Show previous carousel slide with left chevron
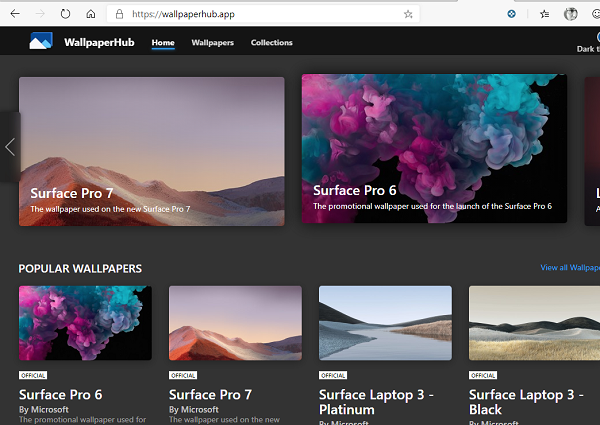This screenshot has width=600, height=425. (x=10, y=147)
